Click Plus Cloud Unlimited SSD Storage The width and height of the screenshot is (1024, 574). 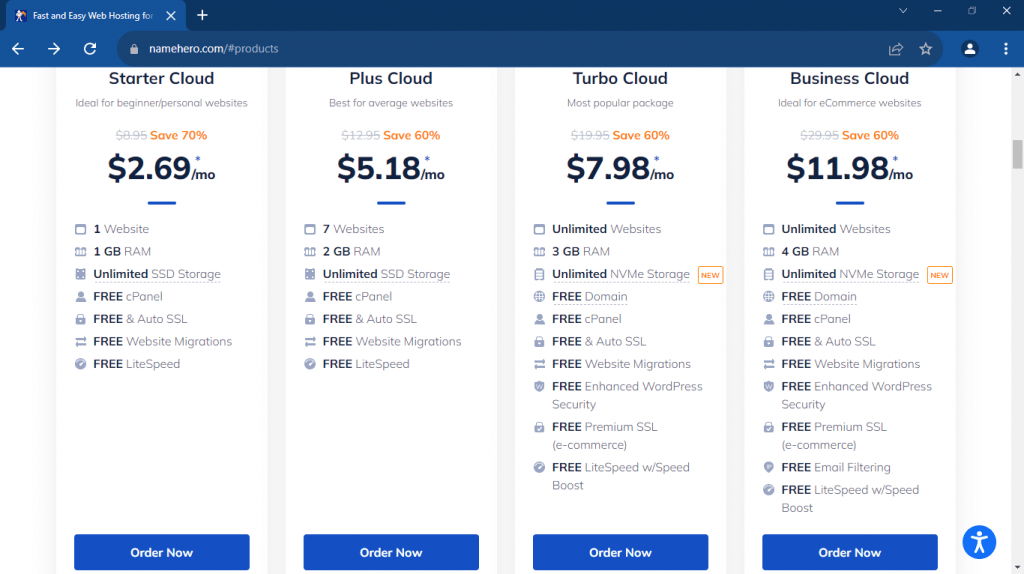[386, 274]
